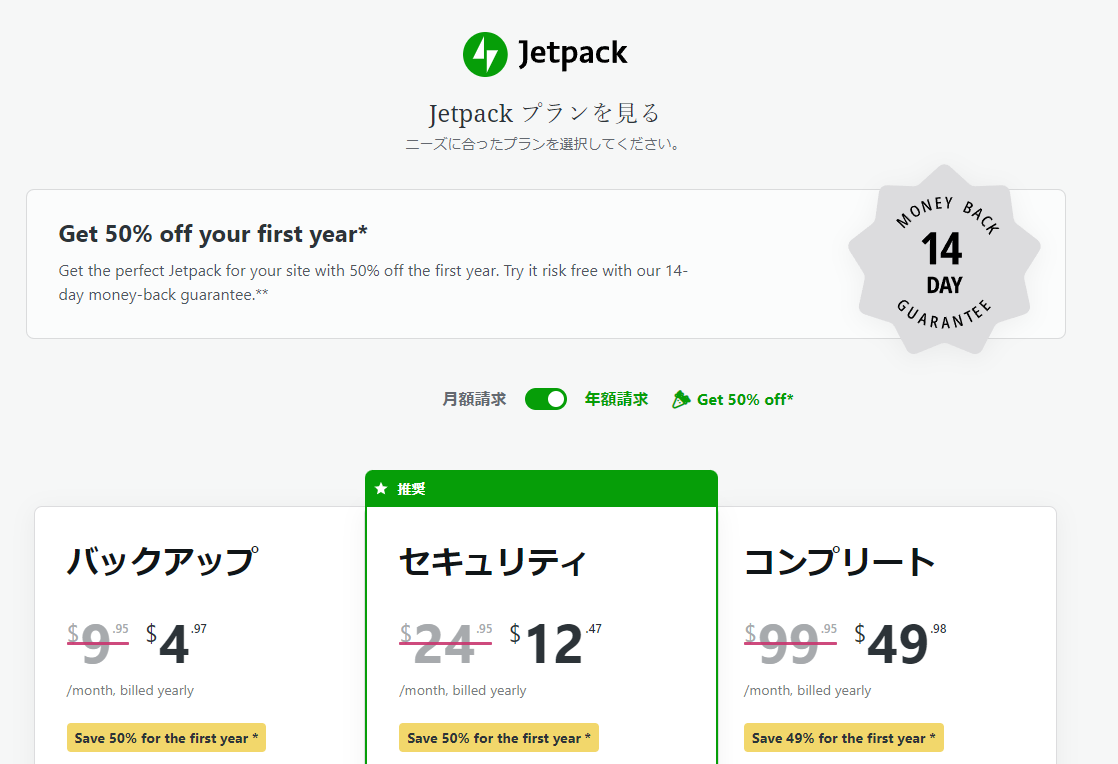
Task: Select the コンプリート plan heading
Action: click(839, 562)
